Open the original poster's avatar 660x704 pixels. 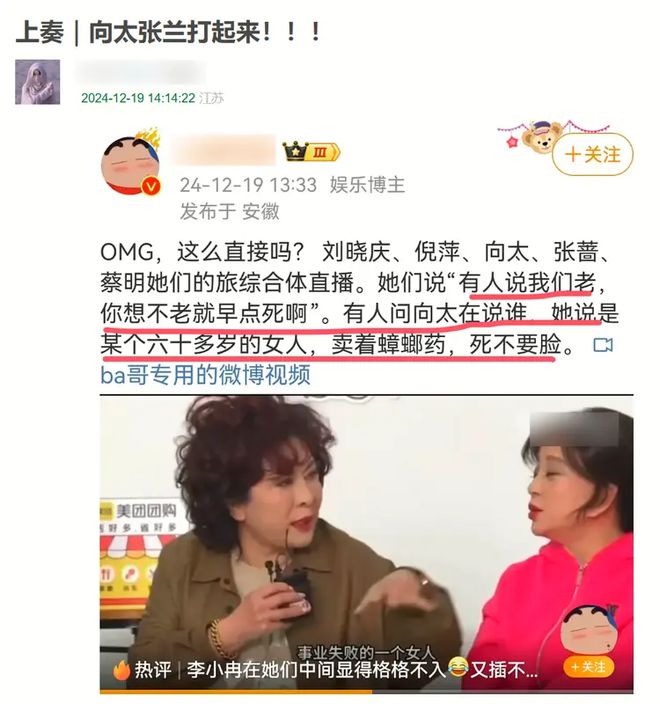click(130, 162)
